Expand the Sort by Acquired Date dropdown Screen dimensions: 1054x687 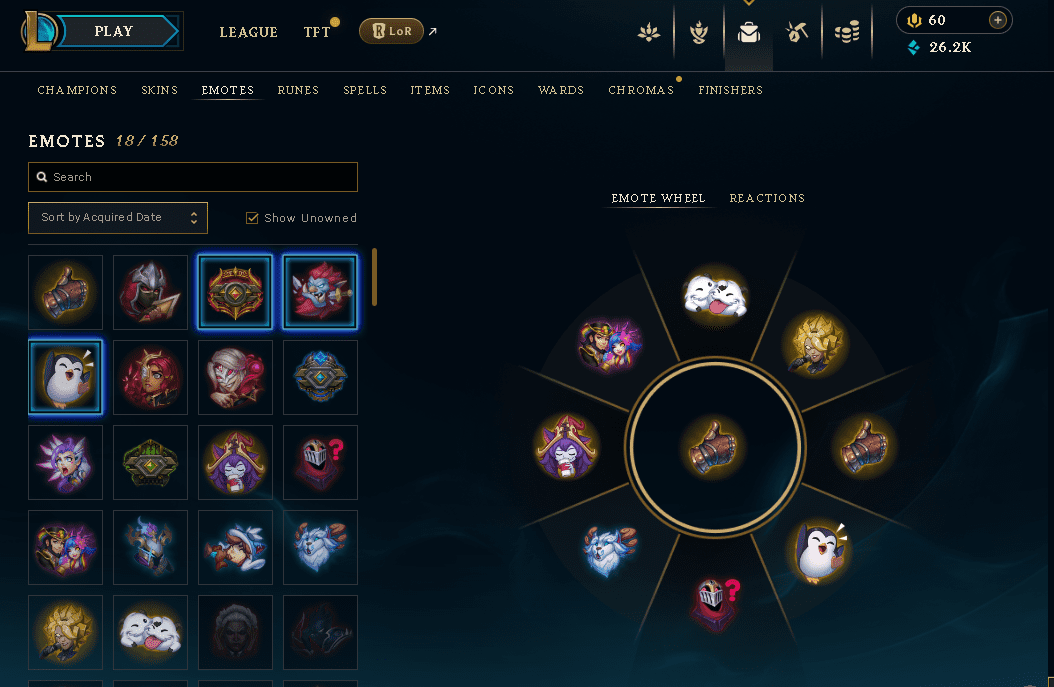tap(118, 218)
